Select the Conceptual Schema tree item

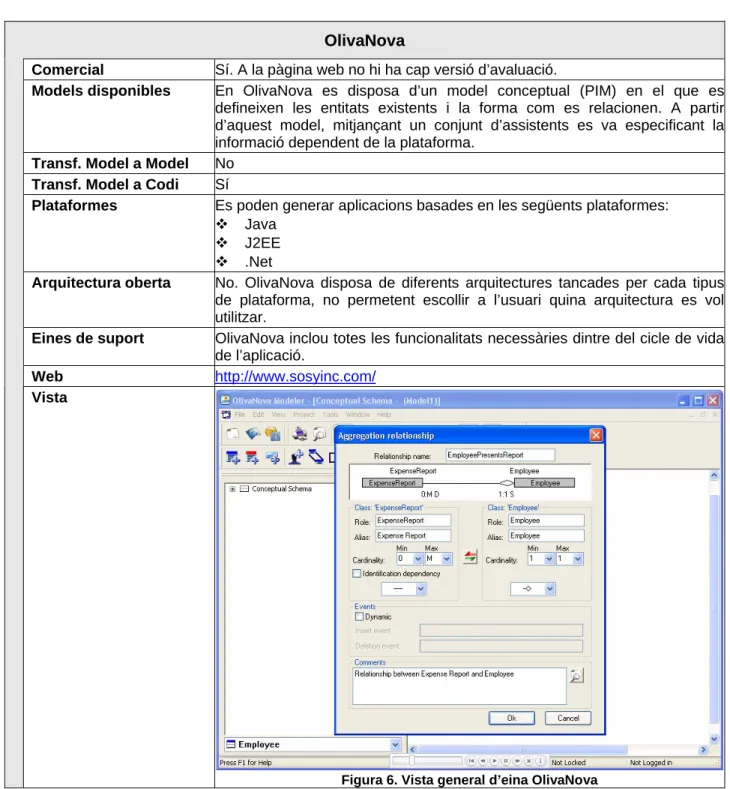click(281, 489)
